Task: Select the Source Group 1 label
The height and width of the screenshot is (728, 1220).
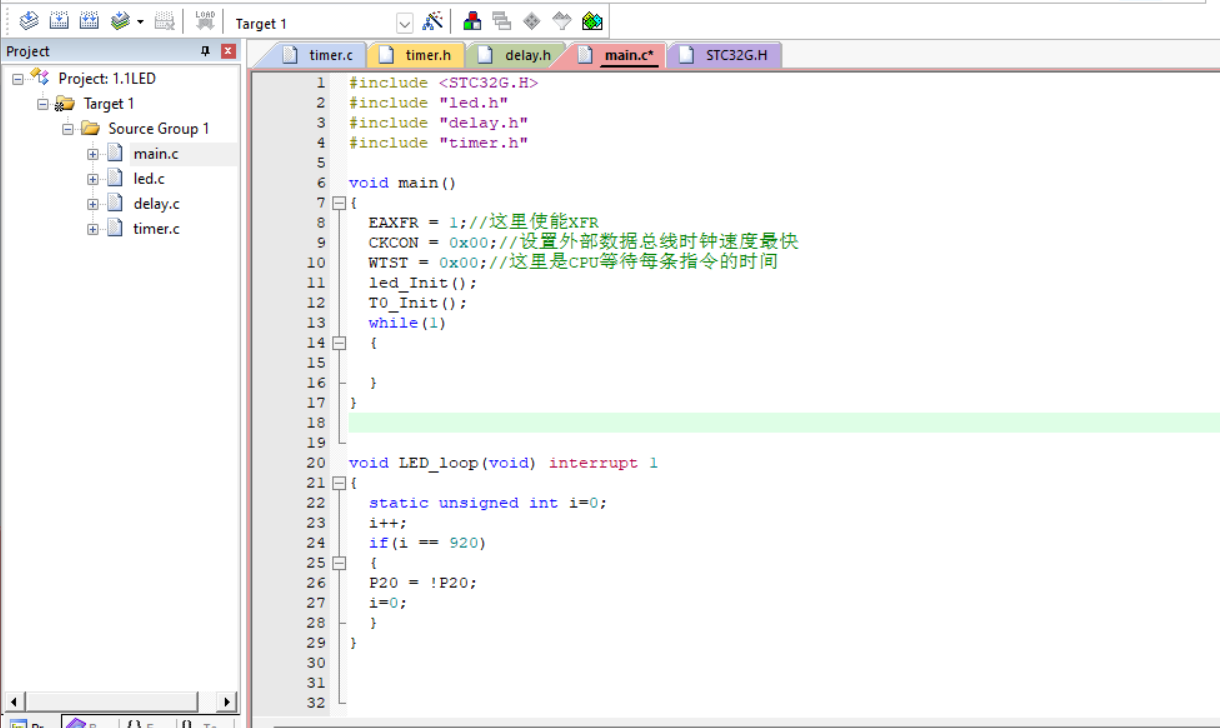Action: click(159, 129)
